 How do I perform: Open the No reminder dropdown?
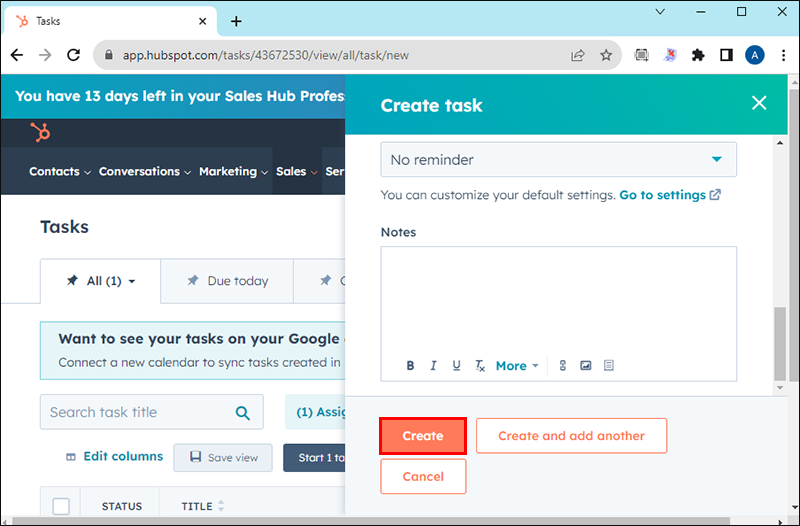(x=559, y=160)
